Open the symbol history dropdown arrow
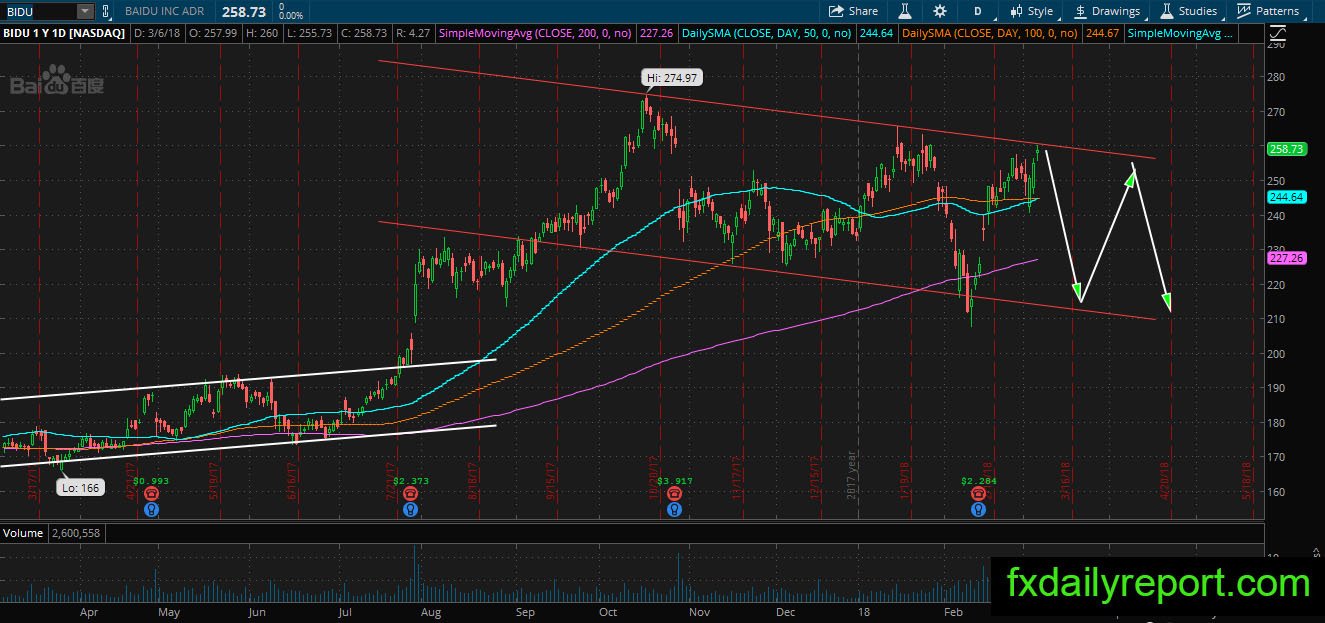Viewport: 1325px width, 623px height. pos(84,11)
